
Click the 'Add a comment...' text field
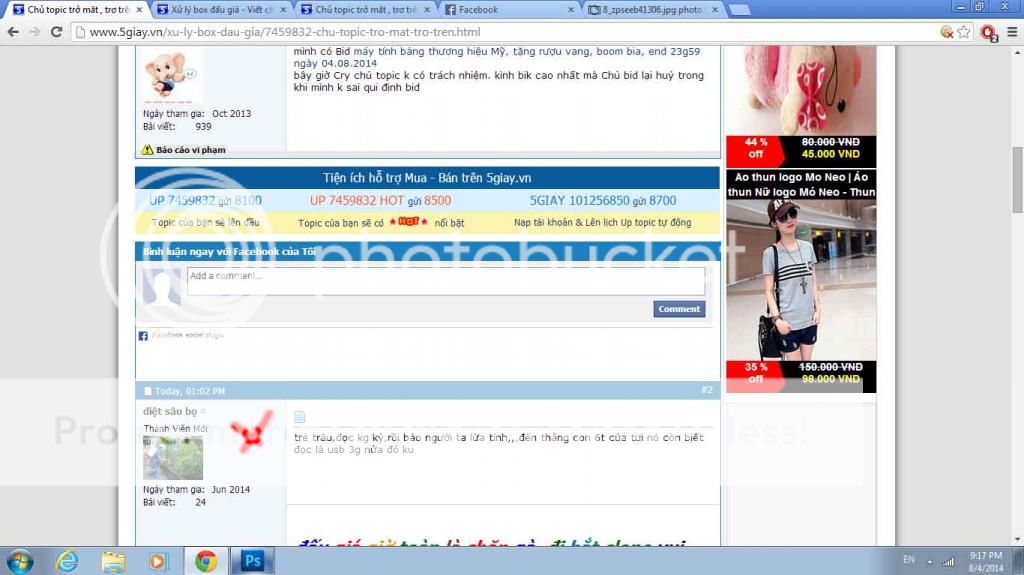445,280
